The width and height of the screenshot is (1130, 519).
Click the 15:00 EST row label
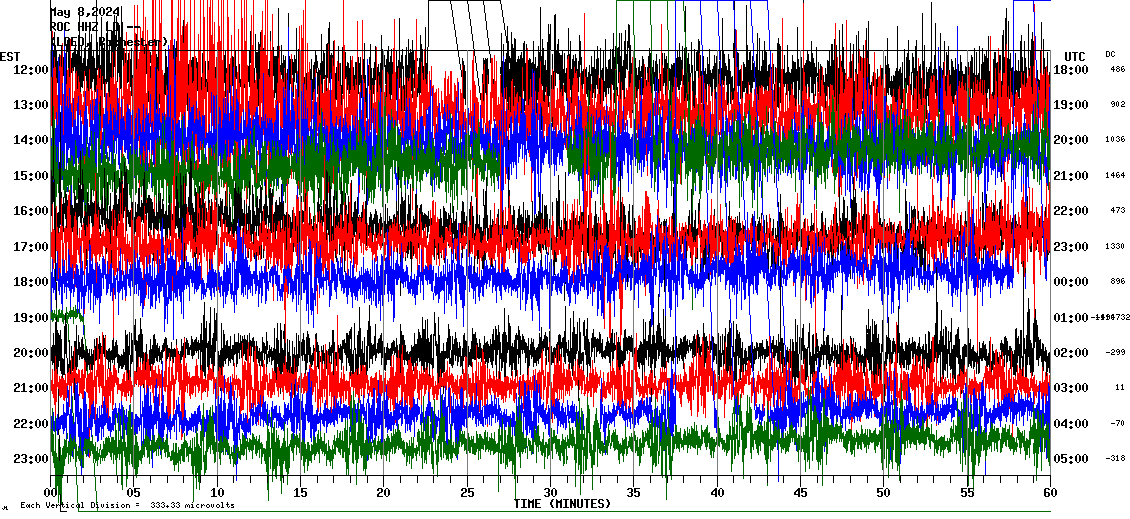31,175
